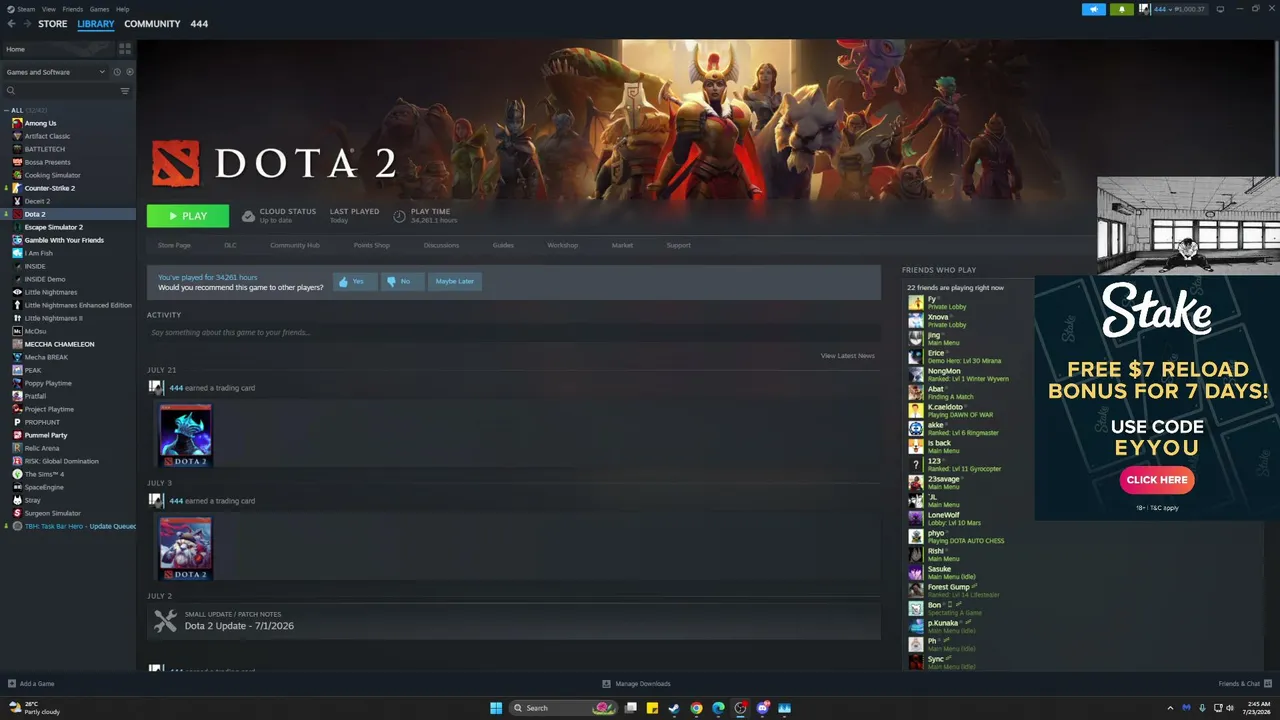Toggle the ready-to-play filter icon
Viewport: 1280px width, 720px height.
129,72
